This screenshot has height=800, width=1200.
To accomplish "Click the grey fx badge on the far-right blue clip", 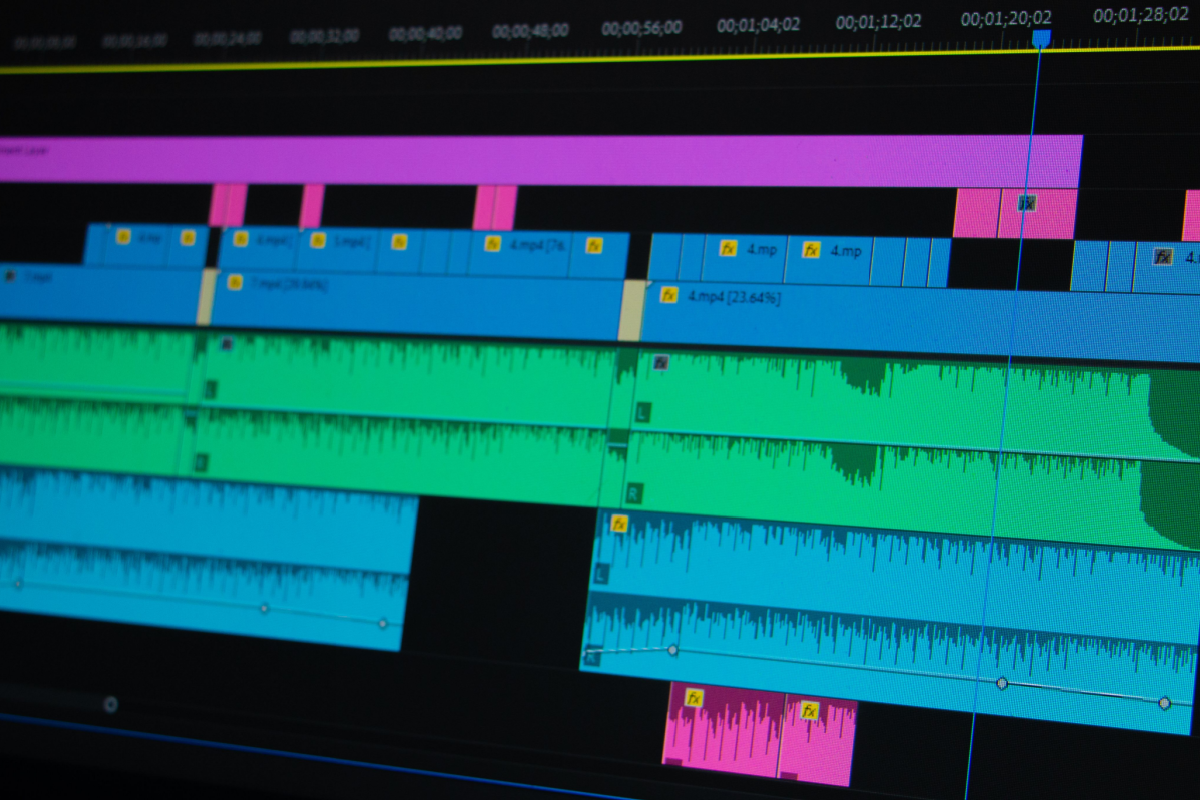I will pyautogui.click(x=1162, y=256).
